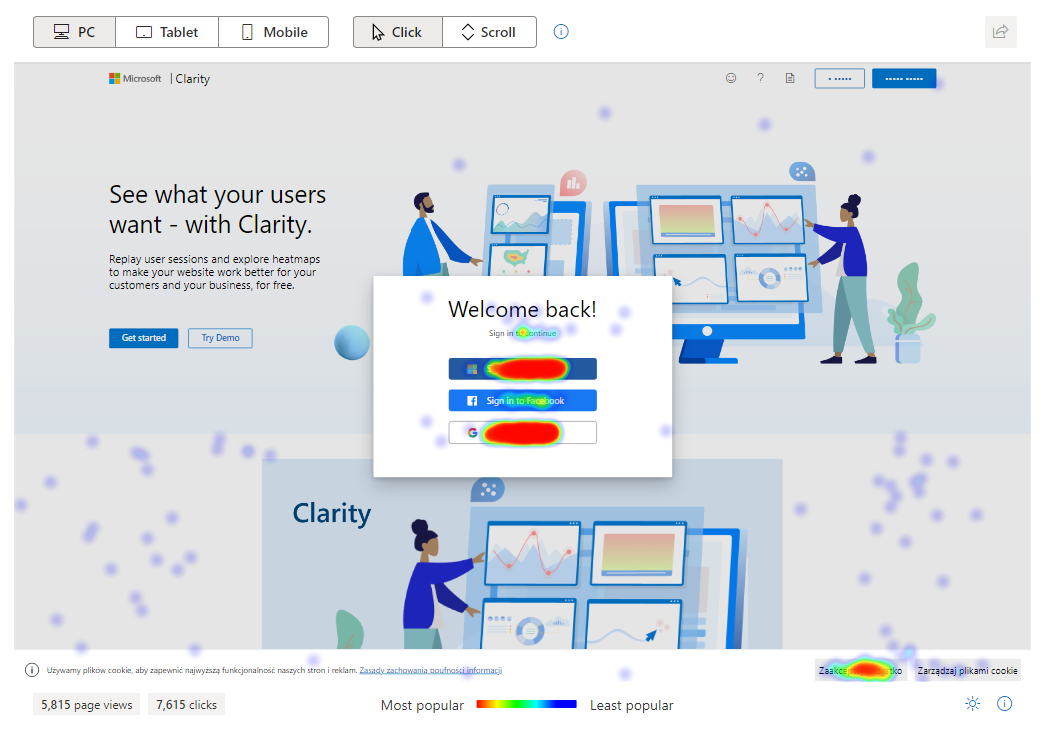
Task: Click the bar chart bubble icon in illustration
Action: click(573, 182)
